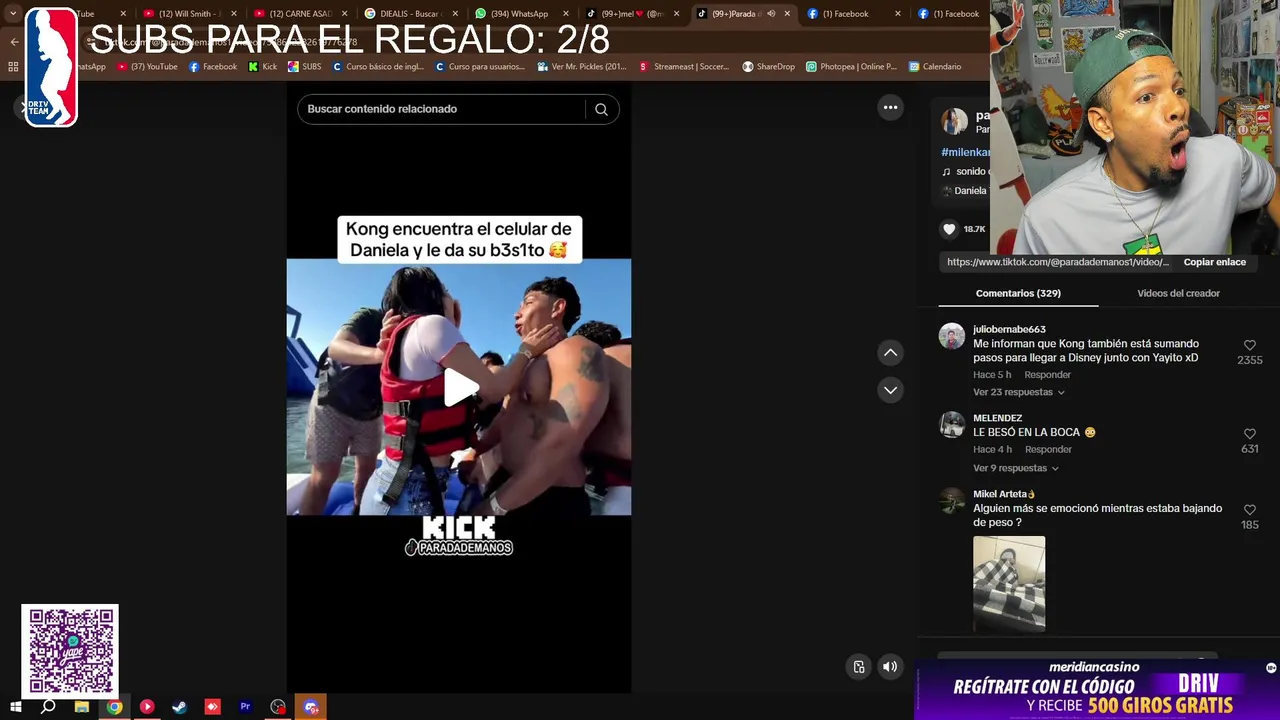Mute tab via speaker icon on Parada tab

point(771,14)
